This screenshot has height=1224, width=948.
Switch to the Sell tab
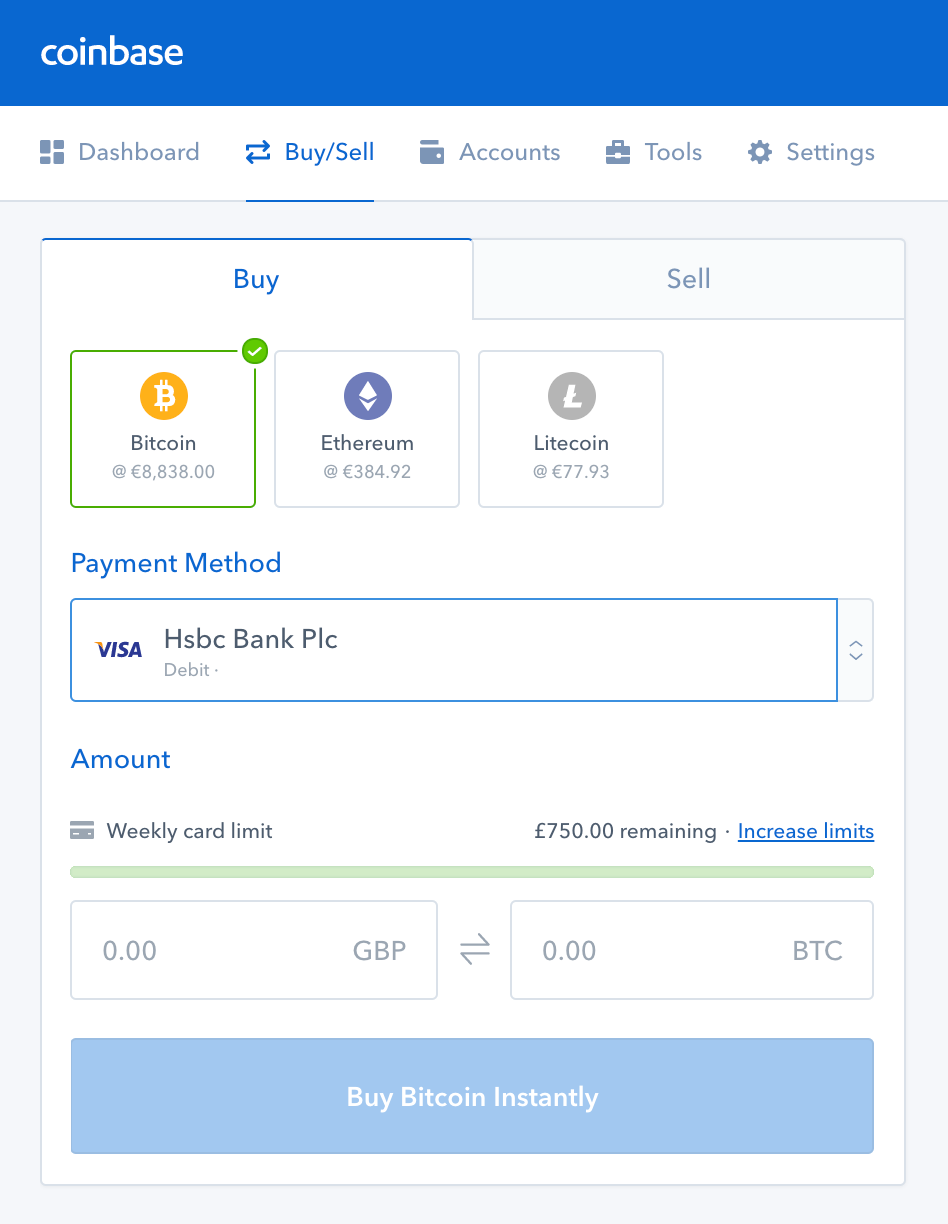click(x=688, y=279)
